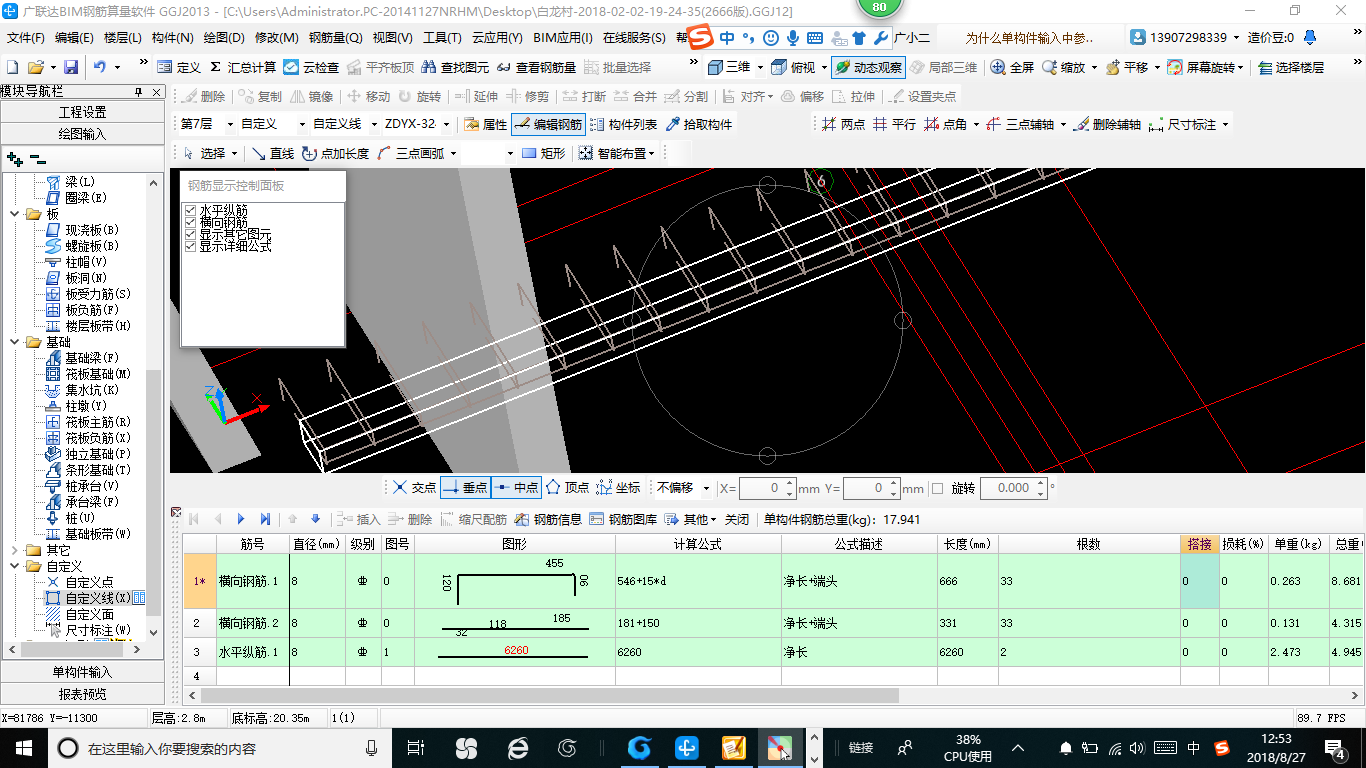Image resolution: width=1366 pixels, height=768 pixels.
Task: Collapse the 基础 tree folder
Action: 14,342
